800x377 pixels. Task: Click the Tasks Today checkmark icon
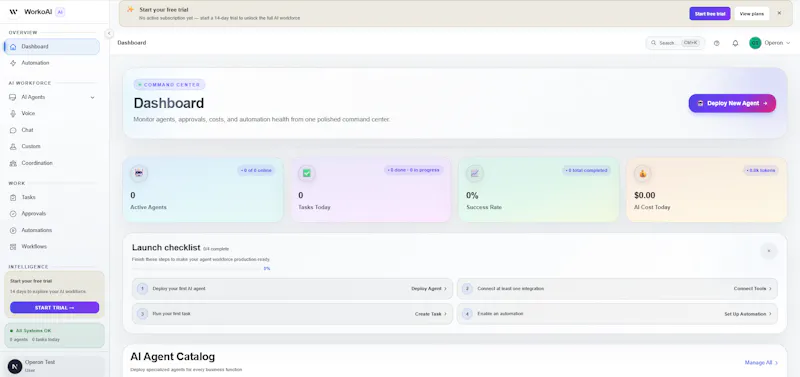click(x=307, y=173)
